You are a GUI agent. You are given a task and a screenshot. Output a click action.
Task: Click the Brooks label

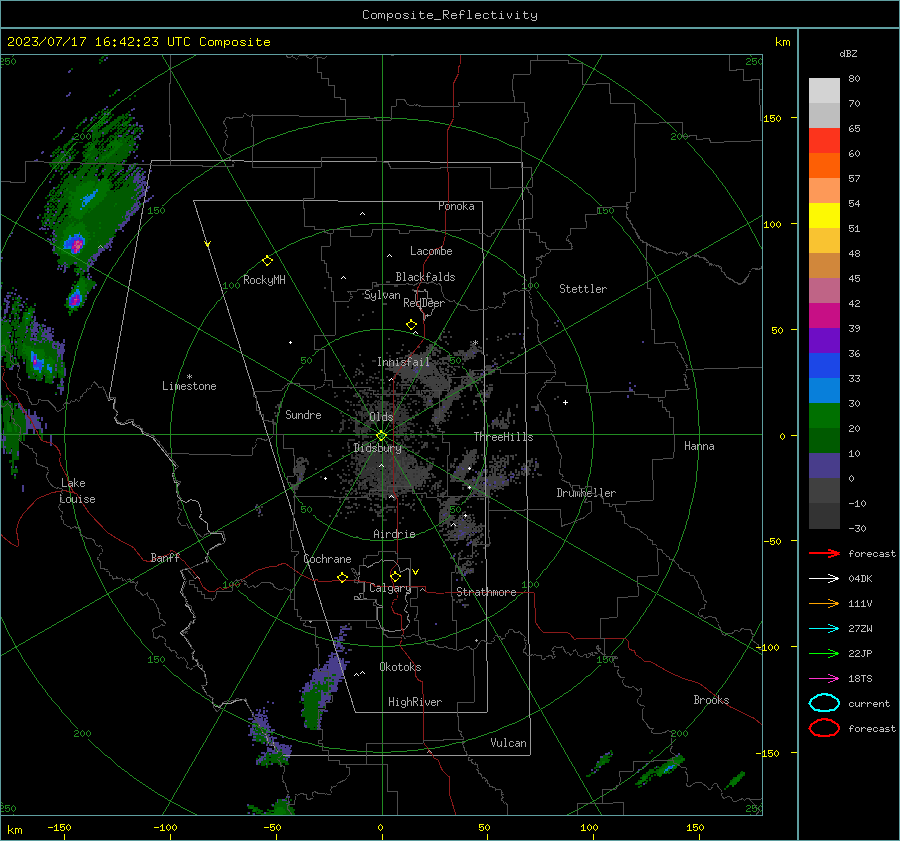(x=711, y=700)
